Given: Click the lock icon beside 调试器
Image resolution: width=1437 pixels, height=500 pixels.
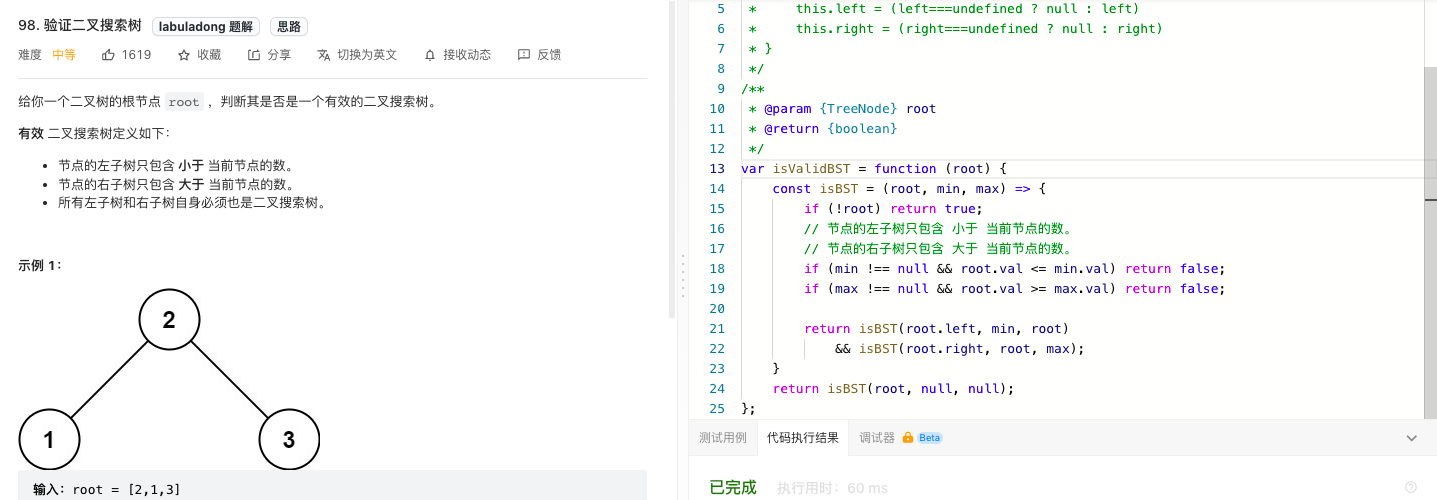Looking at the screenshot, I should (x=908, y=438).
